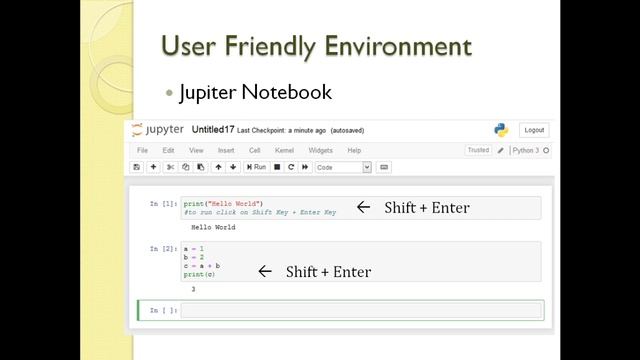The width and height of the screenshot is (640, 360).
Task: Open the command palette keyboard icon
Action: 384,167
